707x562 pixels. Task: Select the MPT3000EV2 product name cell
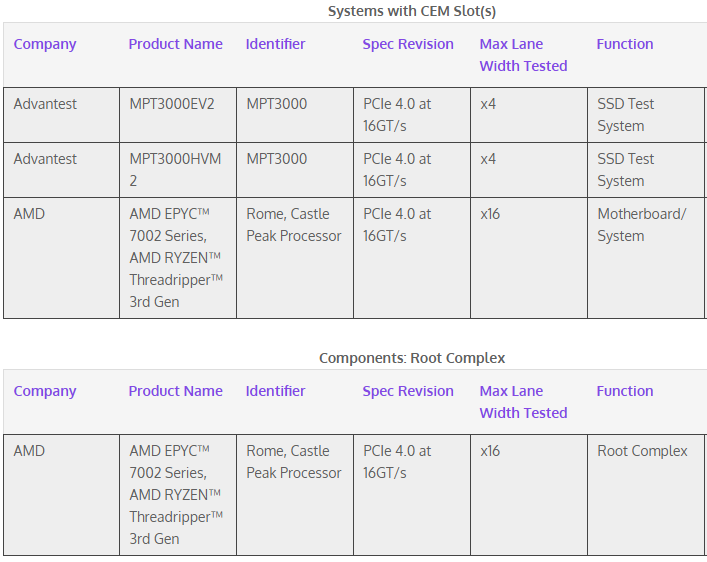[x=172, y=104]
